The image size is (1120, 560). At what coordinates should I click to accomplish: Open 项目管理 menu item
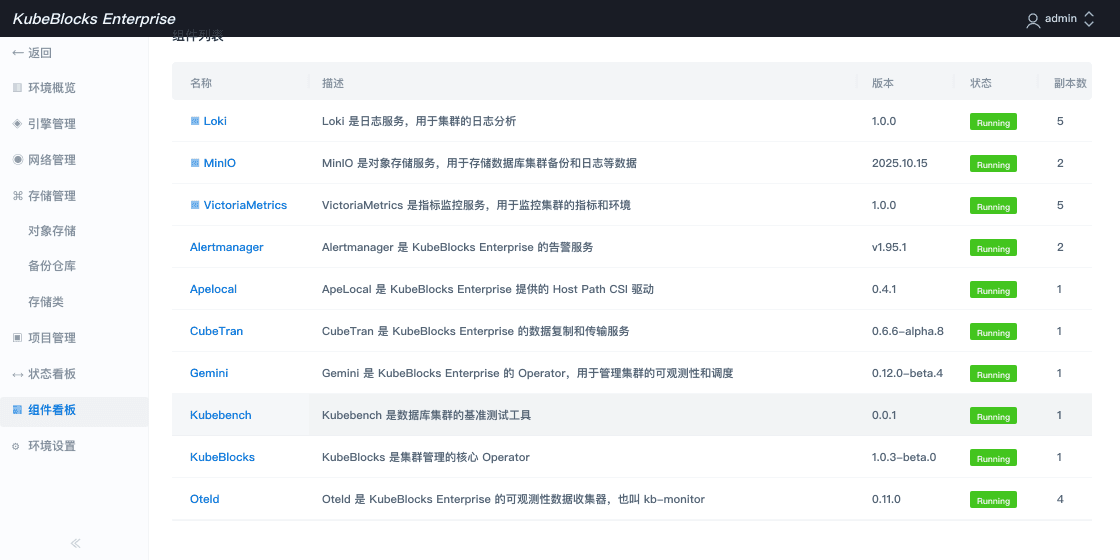tap(51, 338)
